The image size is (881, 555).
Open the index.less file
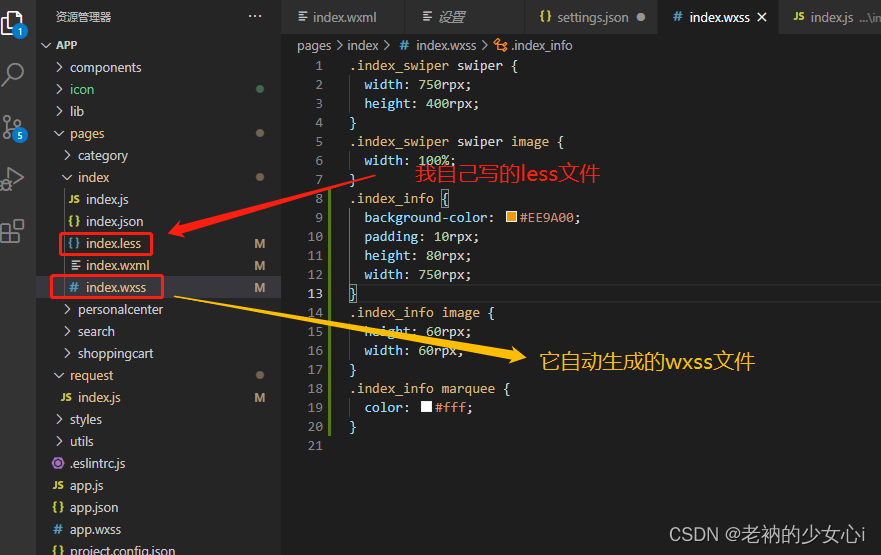click(113, 243)
